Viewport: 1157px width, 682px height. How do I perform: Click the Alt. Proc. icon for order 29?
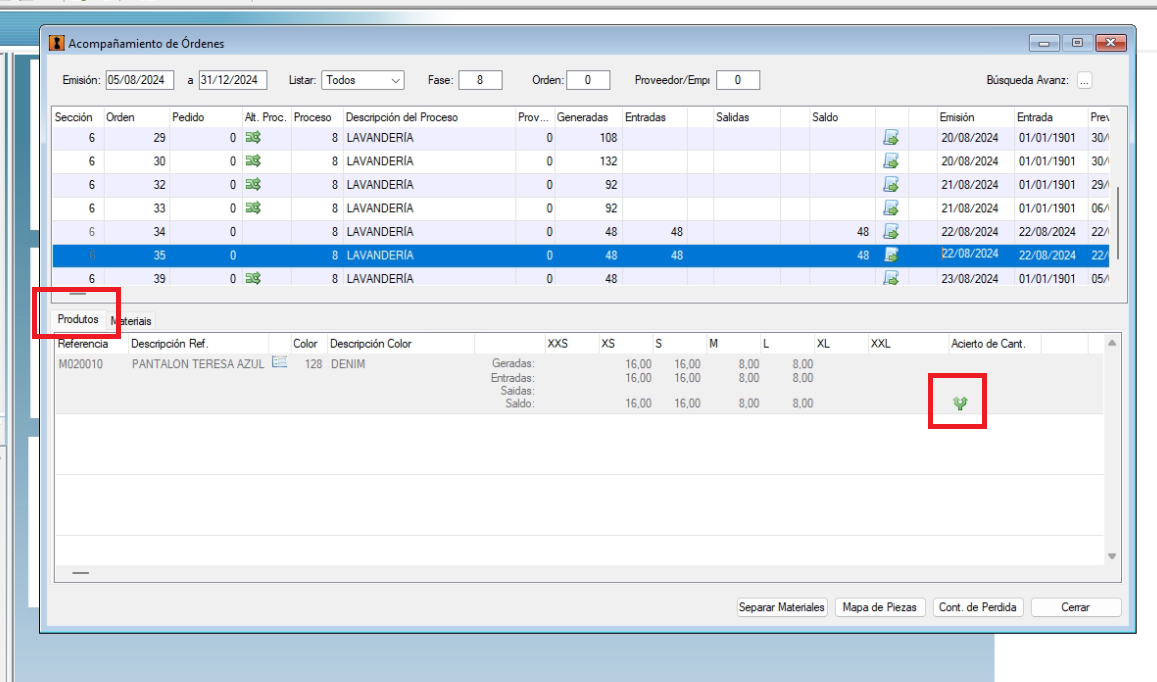click(253, 137)
